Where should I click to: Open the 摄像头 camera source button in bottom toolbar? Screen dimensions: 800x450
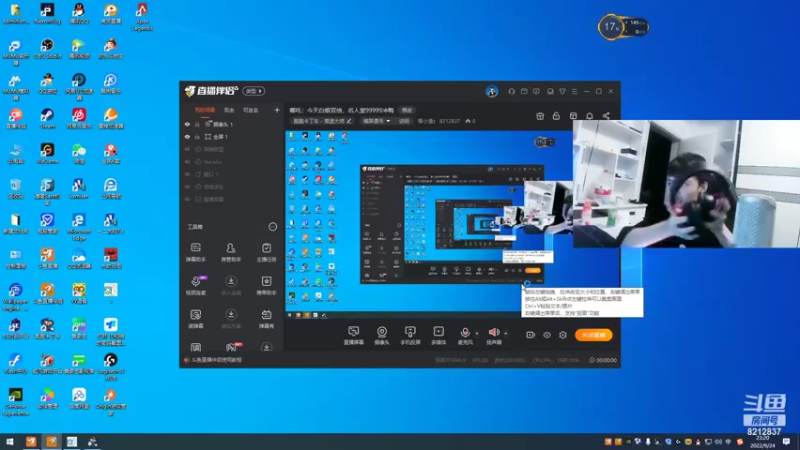click(x=382, y=335)
